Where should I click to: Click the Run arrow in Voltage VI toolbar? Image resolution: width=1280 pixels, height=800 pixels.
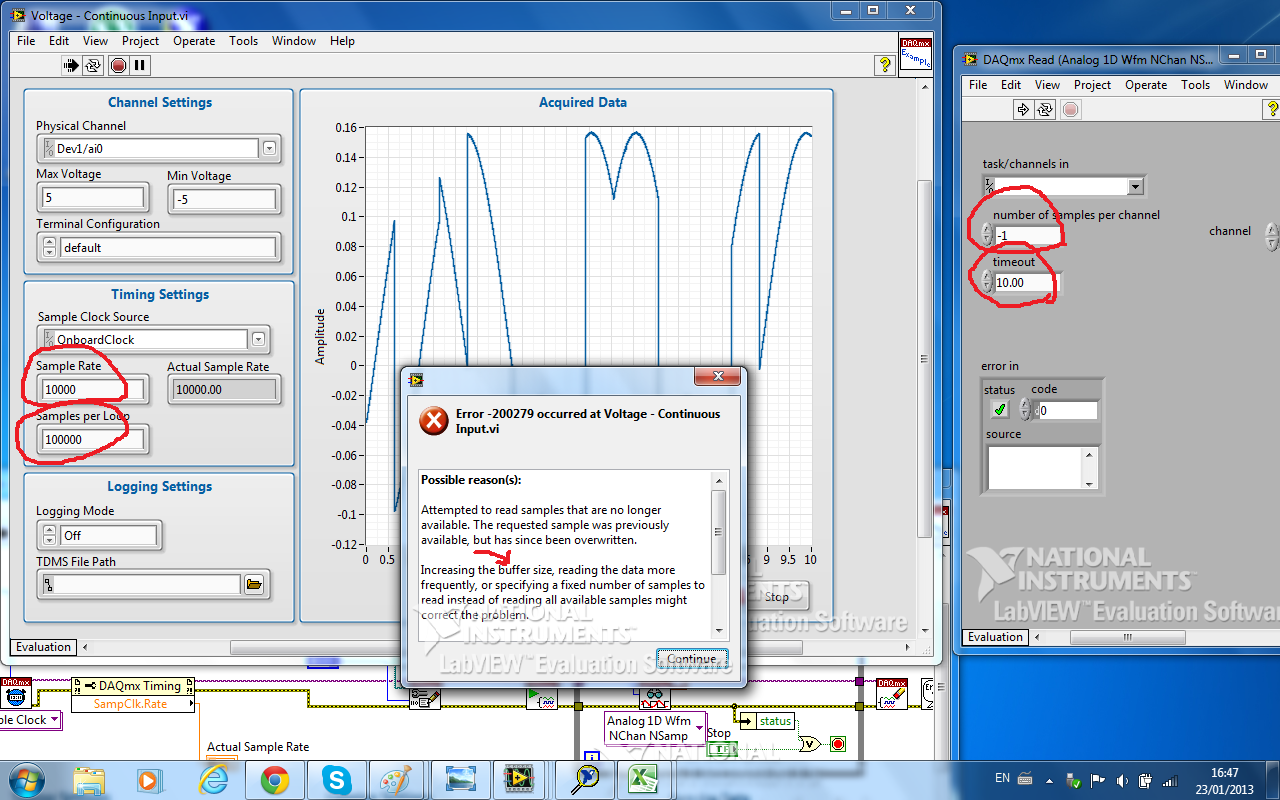(x=71, y=66)
